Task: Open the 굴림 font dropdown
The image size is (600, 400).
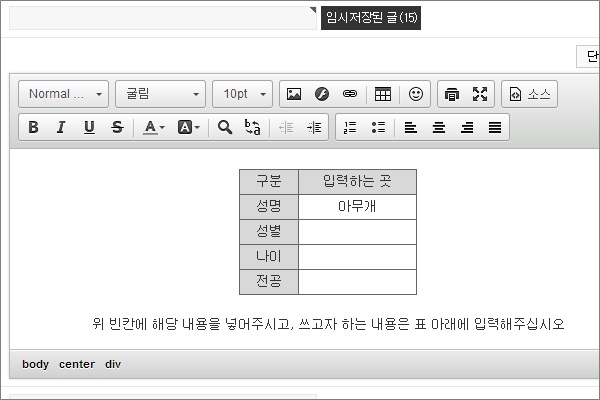Action: [x=160, y=94]
